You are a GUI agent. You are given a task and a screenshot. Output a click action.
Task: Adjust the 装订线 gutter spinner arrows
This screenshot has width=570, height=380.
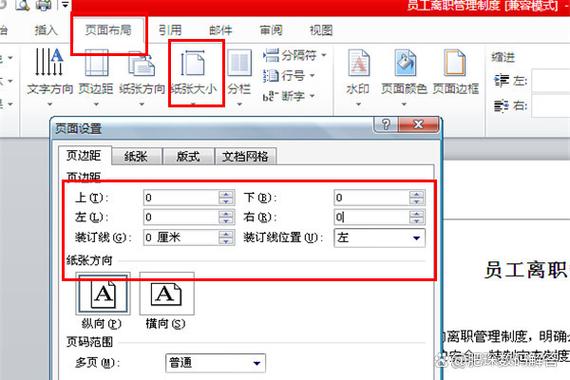click(x=226, y=238)
